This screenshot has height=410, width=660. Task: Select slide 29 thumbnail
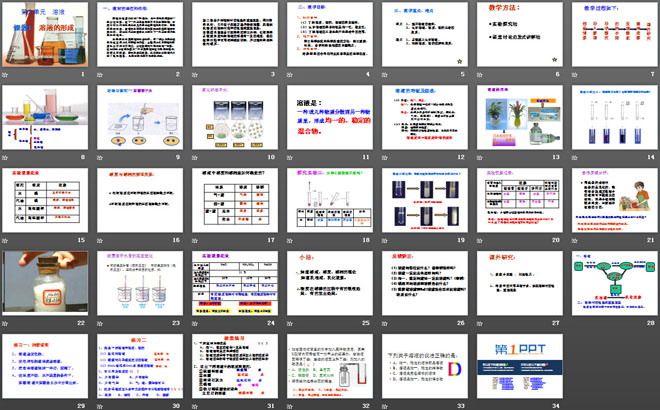coord(45,366)
